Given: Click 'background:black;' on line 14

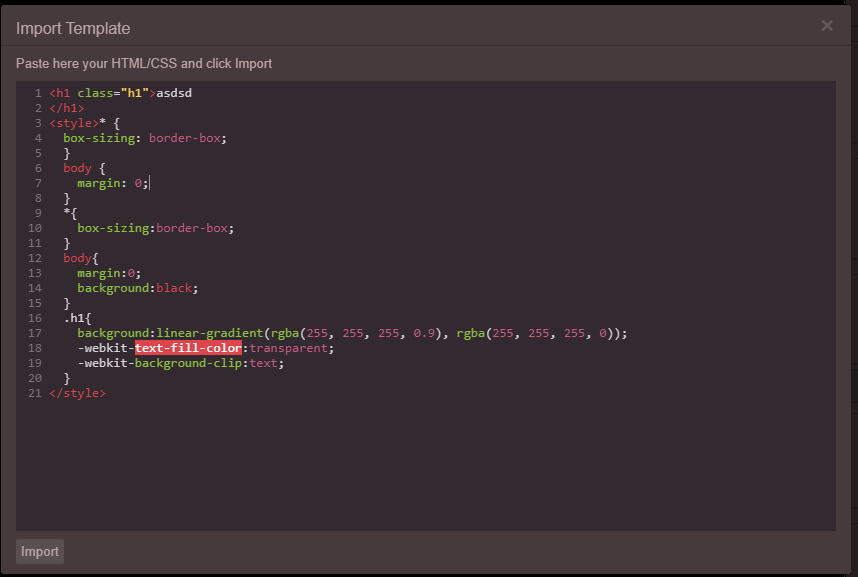Looking at the screenshot, I should (x=138, y=288).
